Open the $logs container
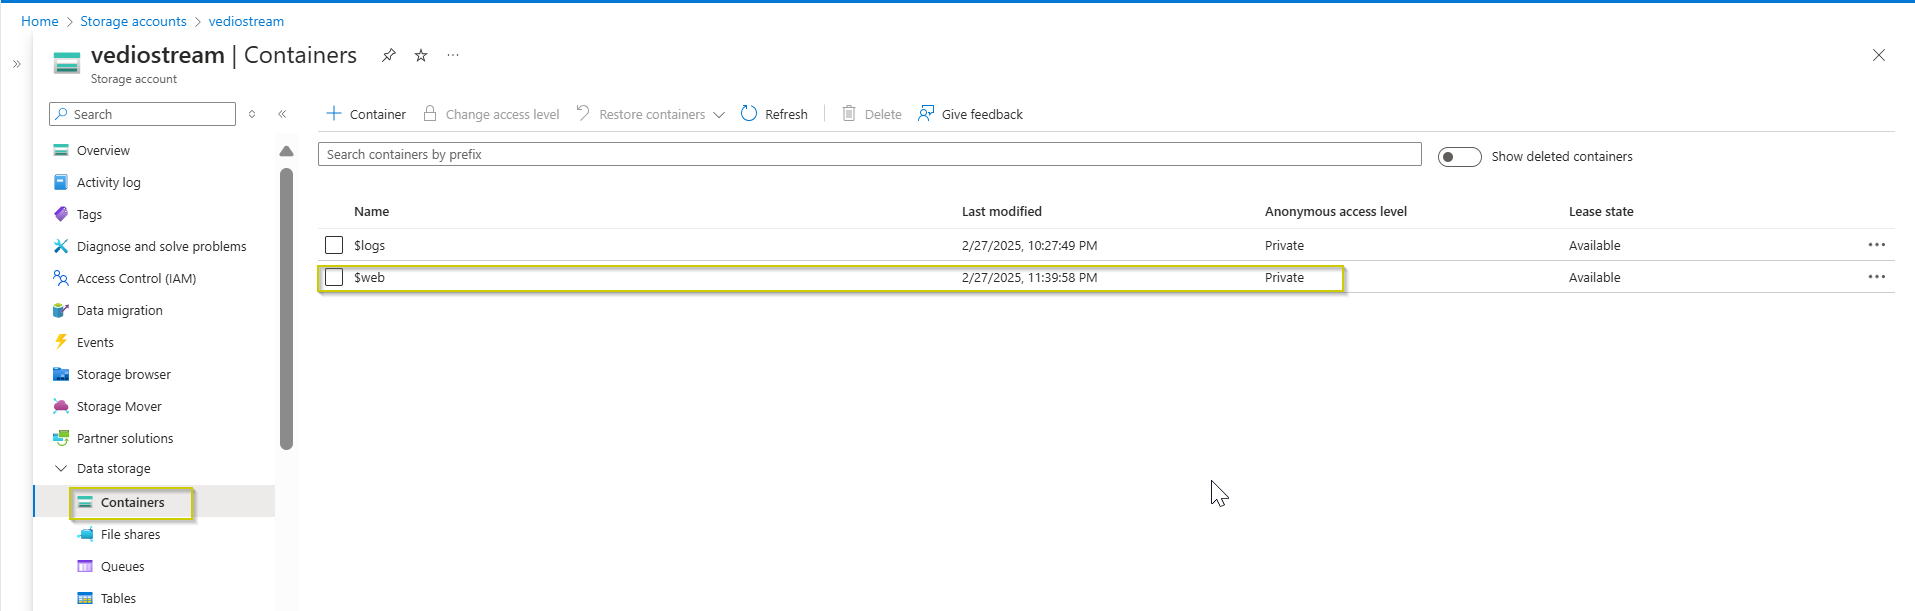Viewport: 1915px width, 611px height. pos(369,245)
